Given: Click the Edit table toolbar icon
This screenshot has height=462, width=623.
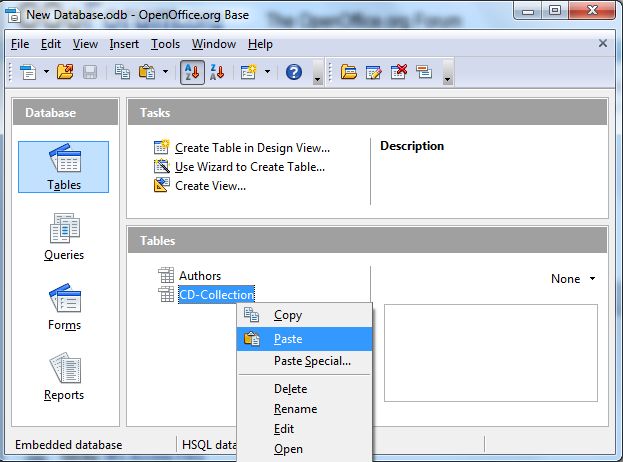Looking at the screenshot, I should 374,72.
